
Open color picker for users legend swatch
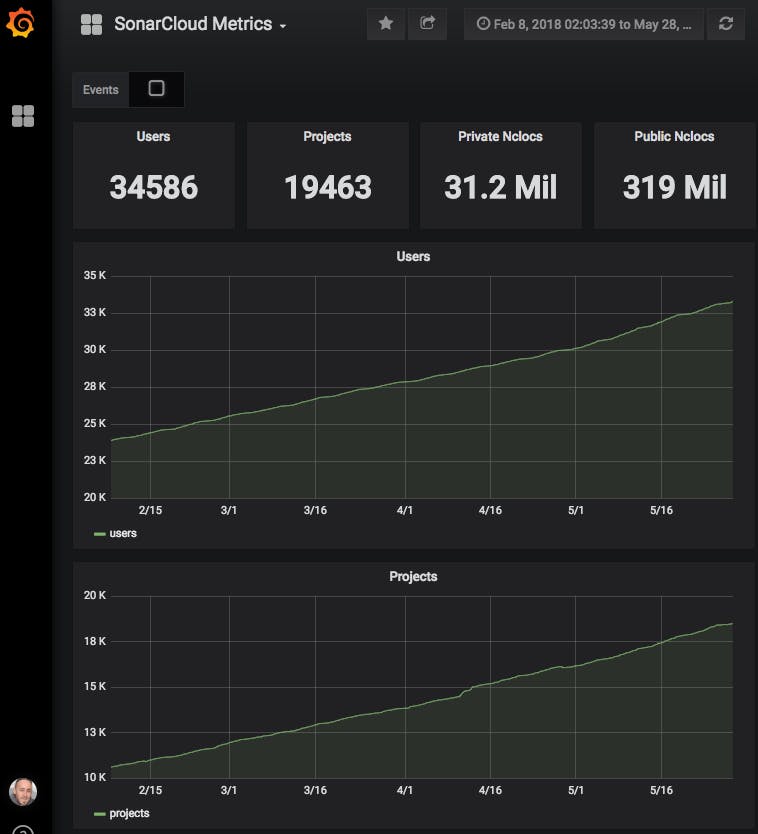[x=99, y=534]
